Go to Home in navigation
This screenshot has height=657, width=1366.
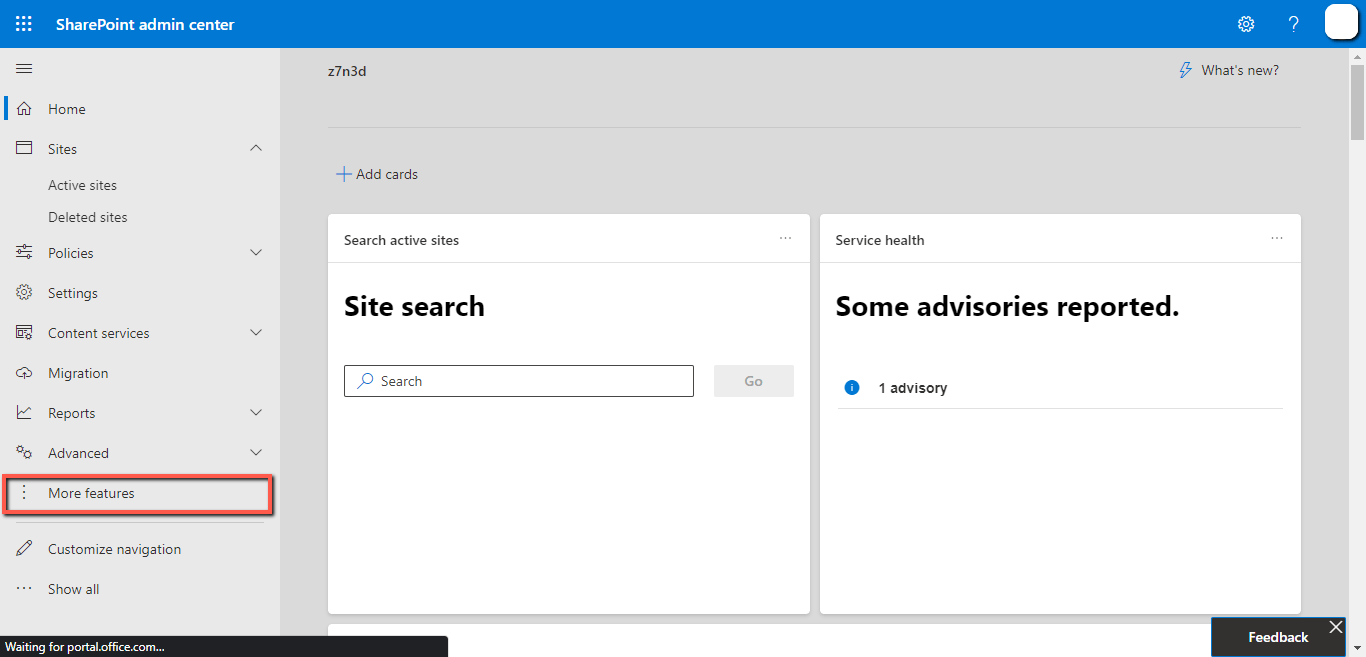coord(140,109)
